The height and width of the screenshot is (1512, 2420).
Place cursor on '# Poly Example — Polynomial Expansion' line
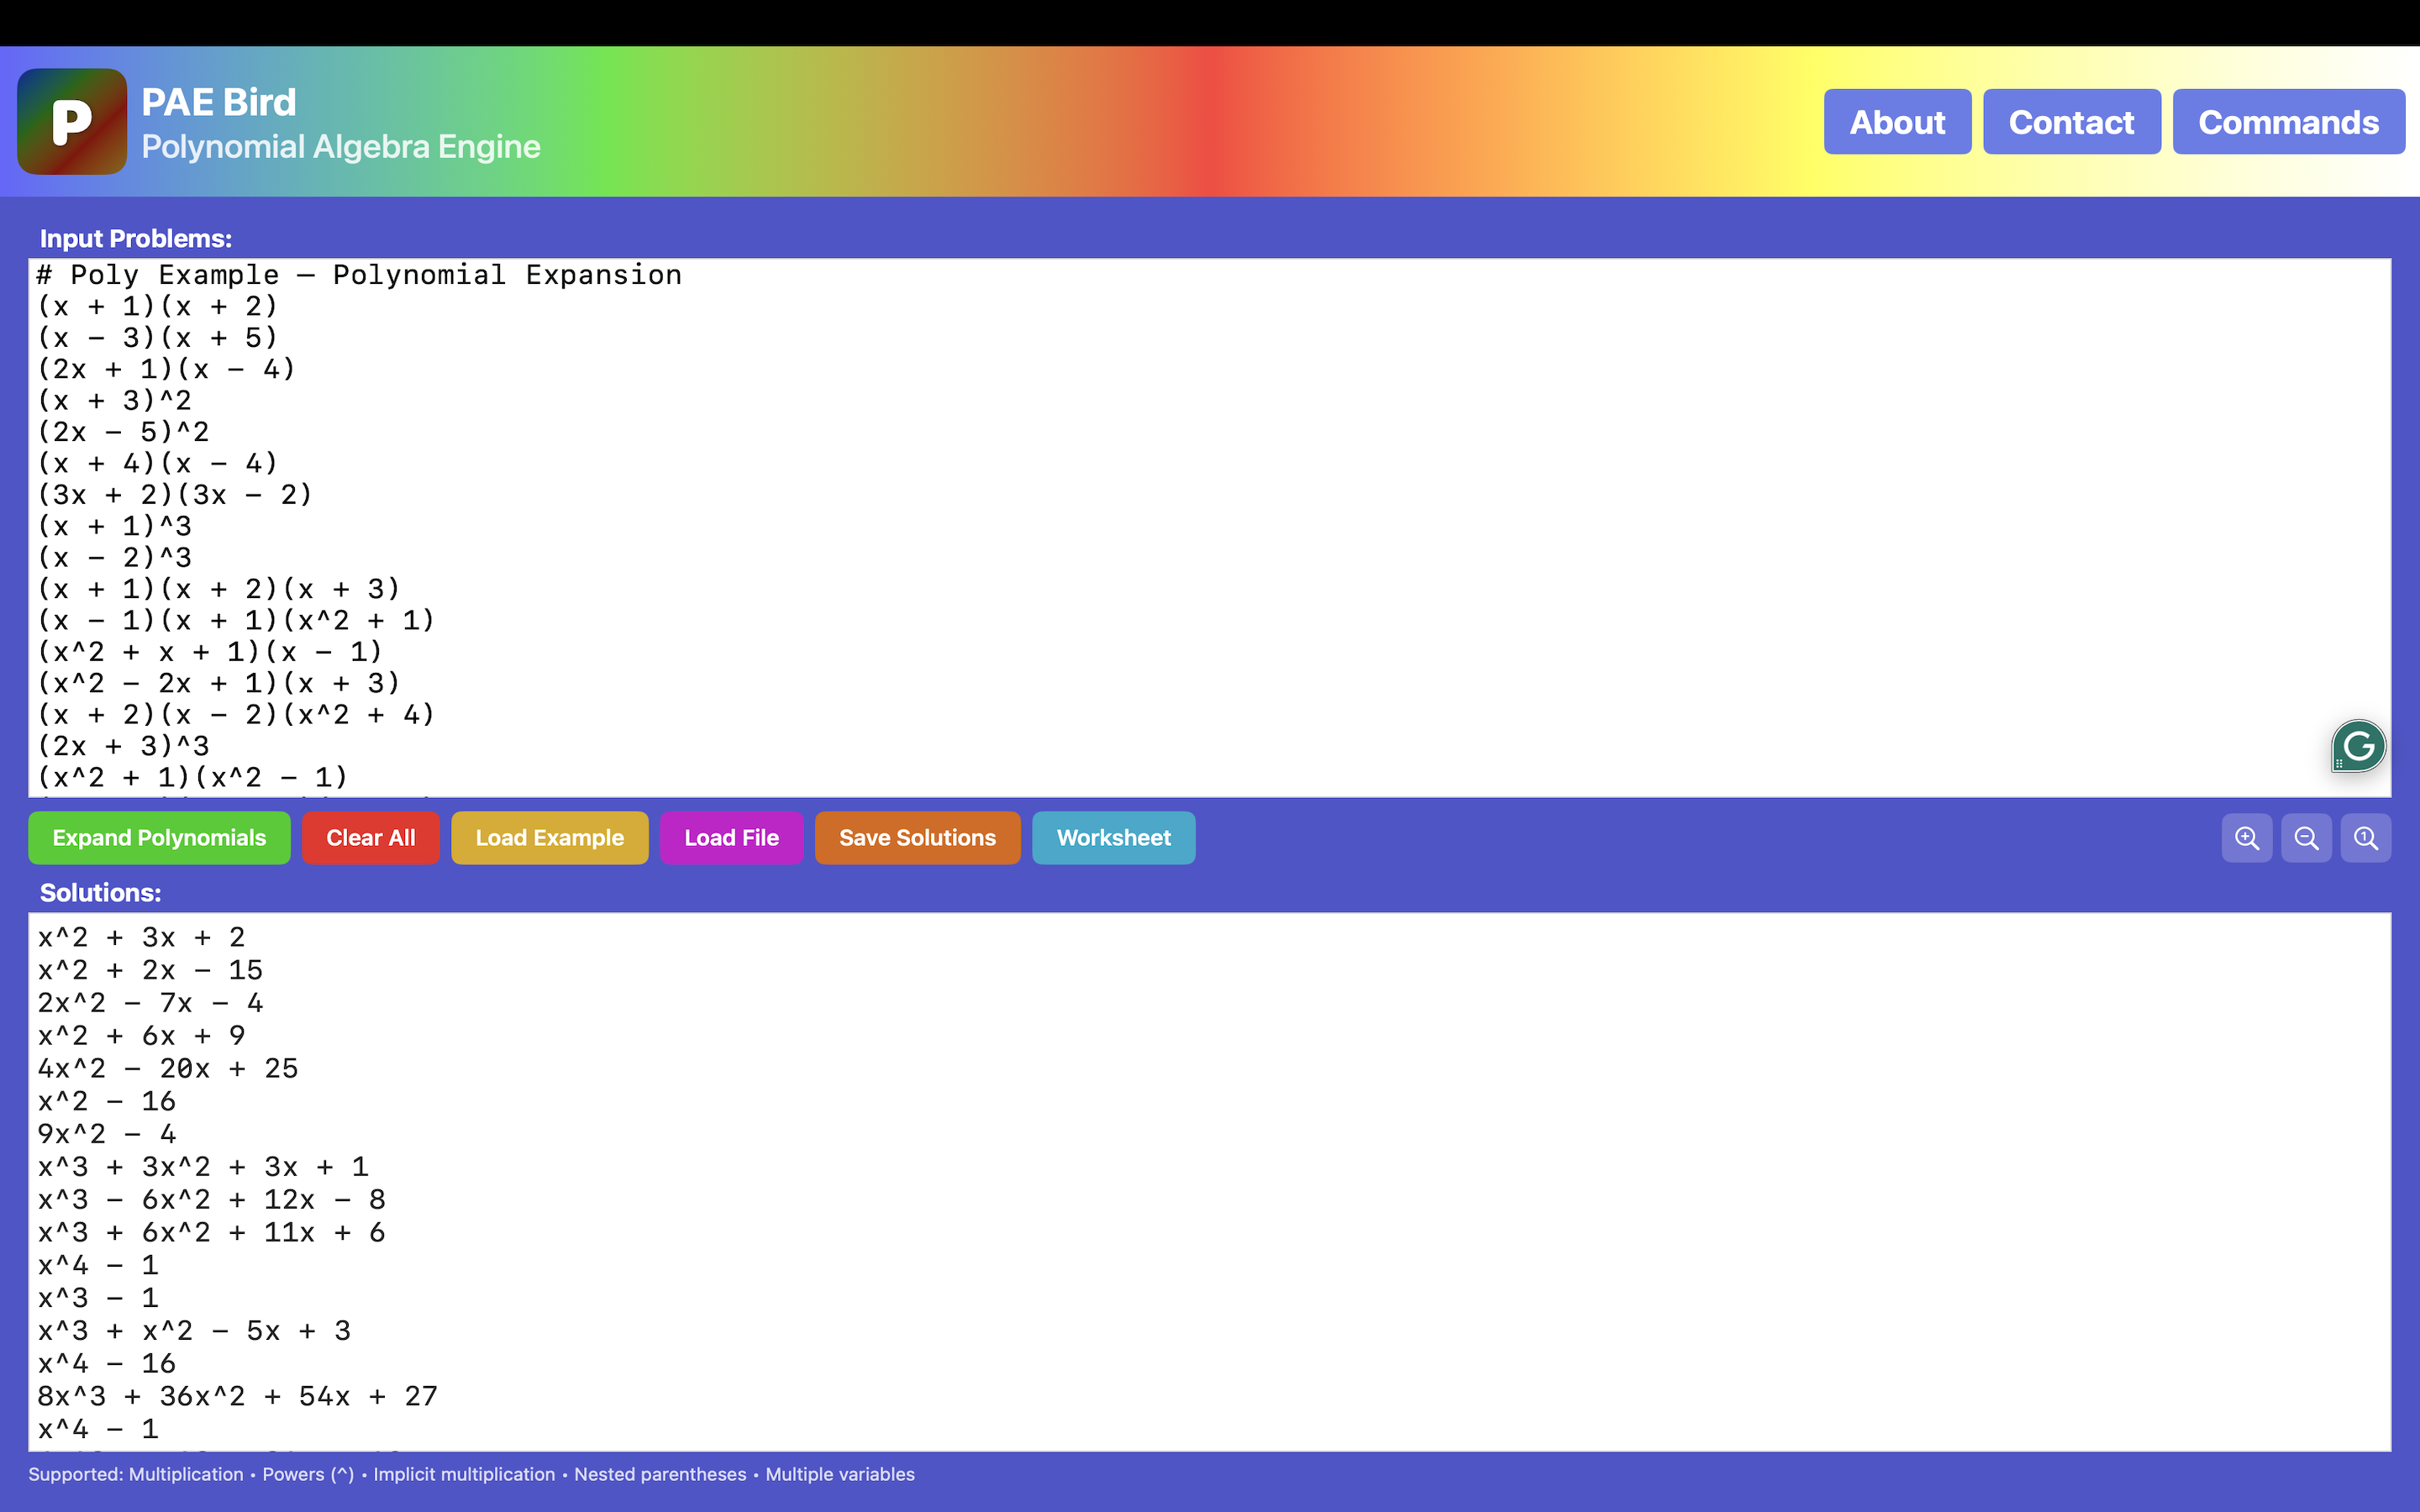coord(360,275)
